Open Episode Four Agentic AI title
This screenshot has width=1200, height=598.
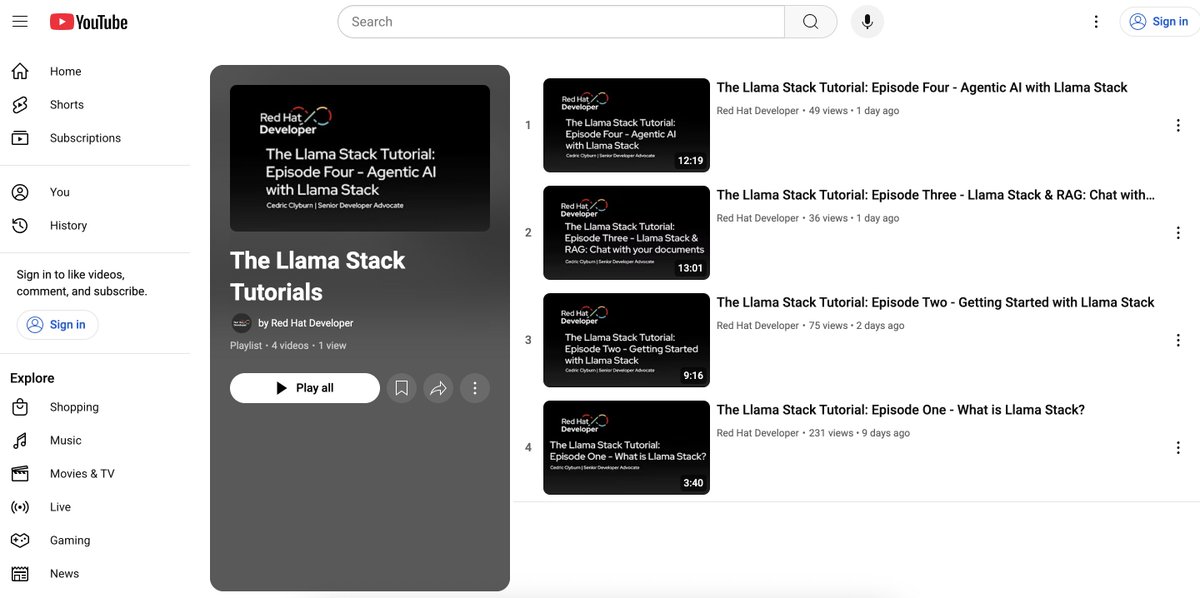coord(922,88)
